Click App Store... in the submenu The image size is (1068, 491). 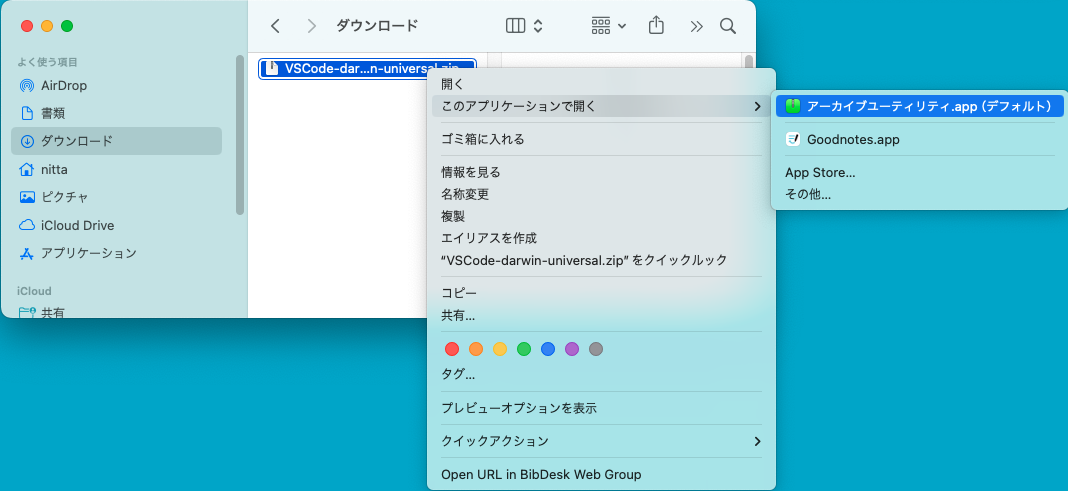tap(820, 173)
